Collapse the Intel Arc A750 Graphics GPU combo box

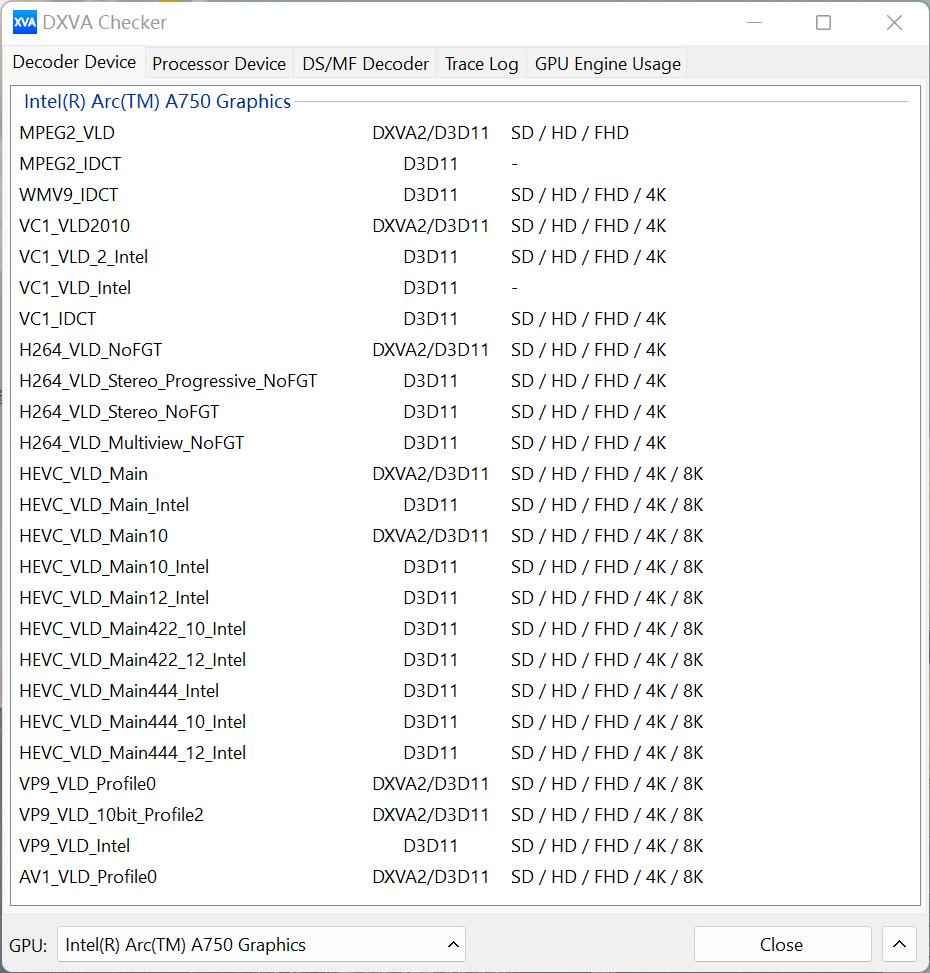[452, 944]
